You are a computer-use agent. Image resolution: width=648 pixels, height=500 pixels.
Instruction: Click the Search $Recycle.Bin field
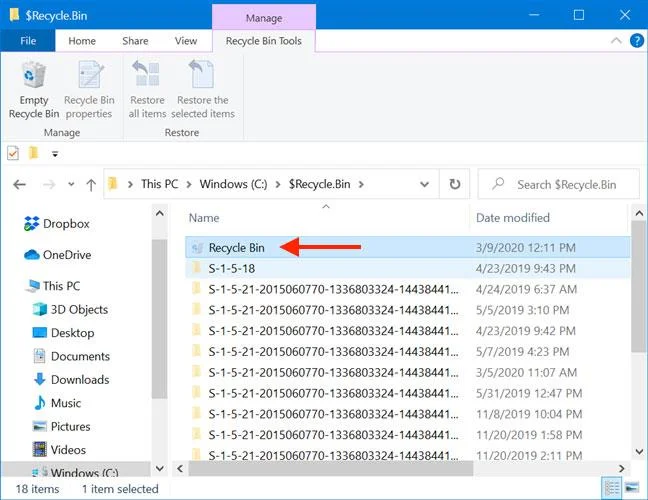pos(559,184)
